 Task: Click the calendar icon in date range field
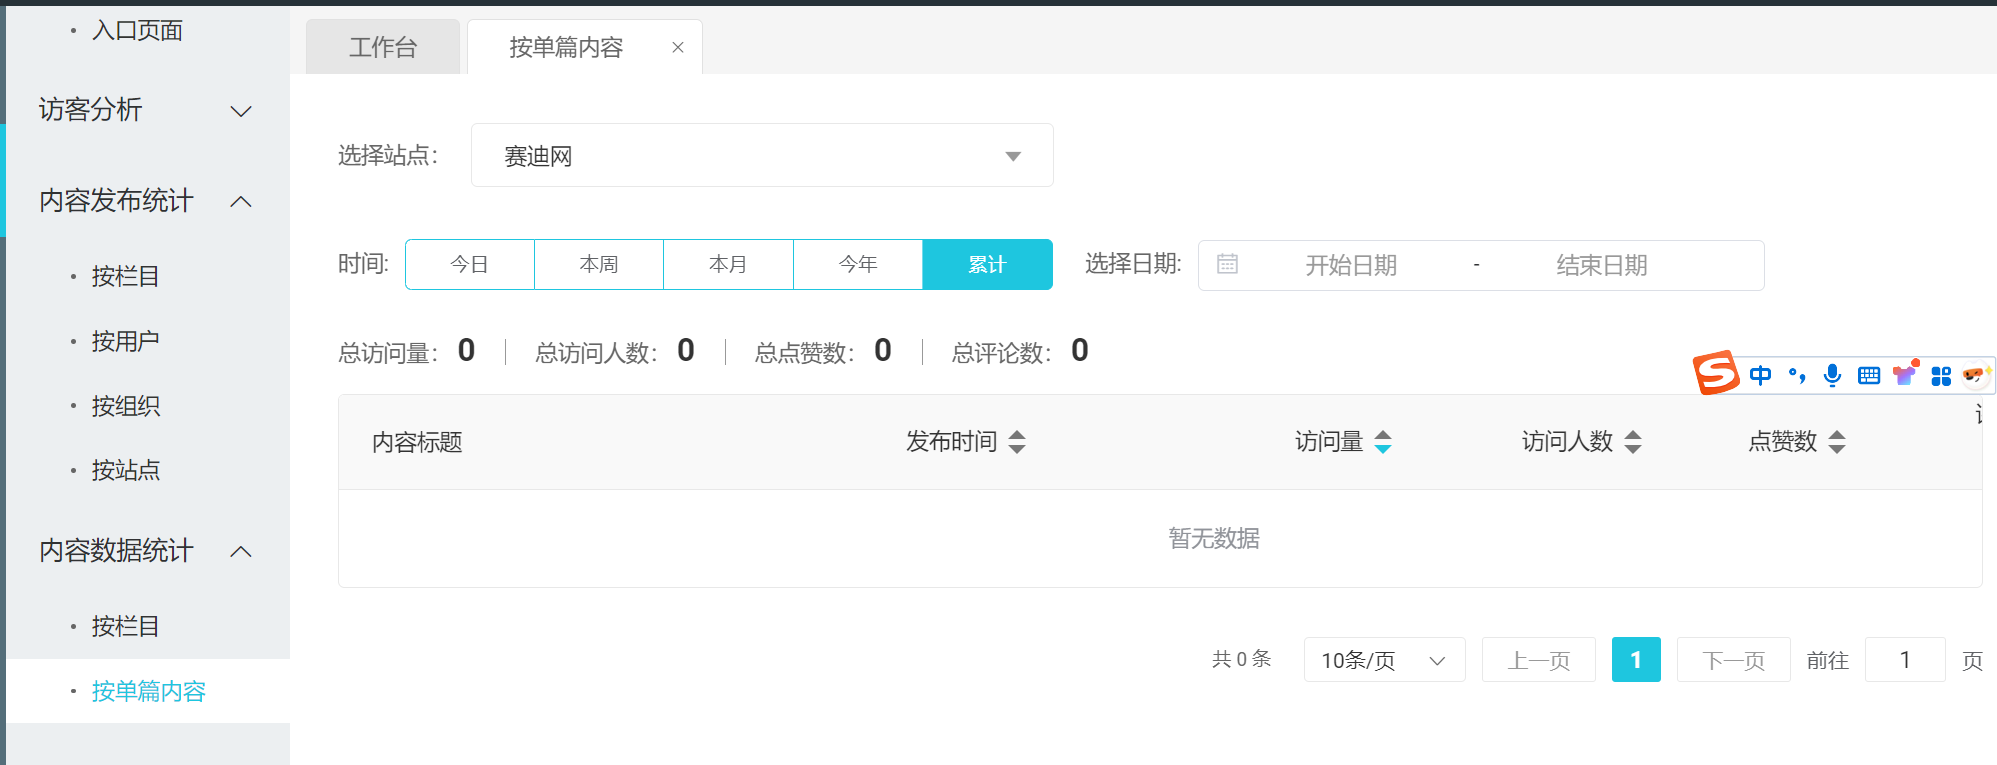(1228, 264)
